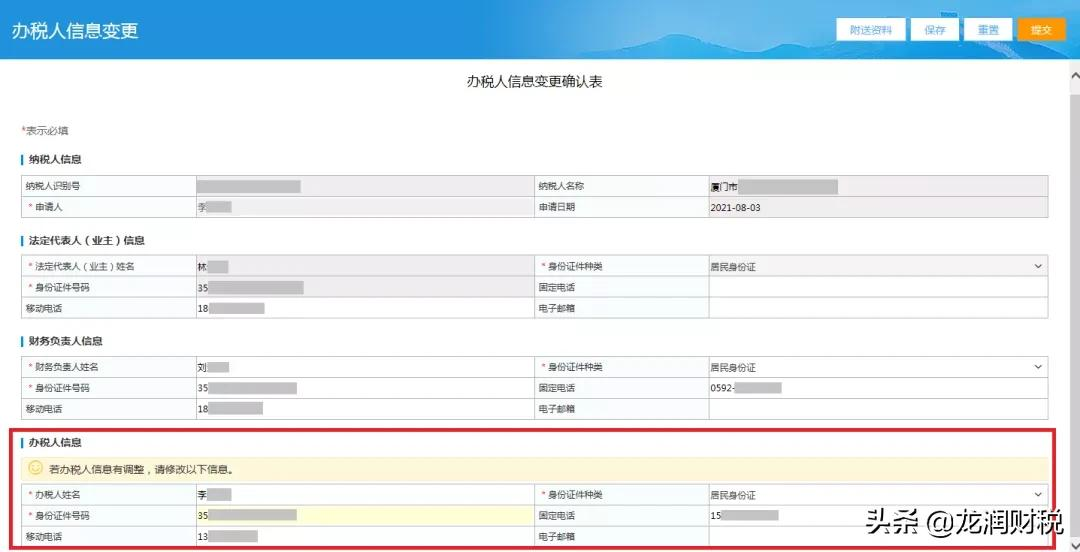1080x552 pixels.
Task: Edit the 财务负责人姓名 field
Action: [x=365, y=367]
